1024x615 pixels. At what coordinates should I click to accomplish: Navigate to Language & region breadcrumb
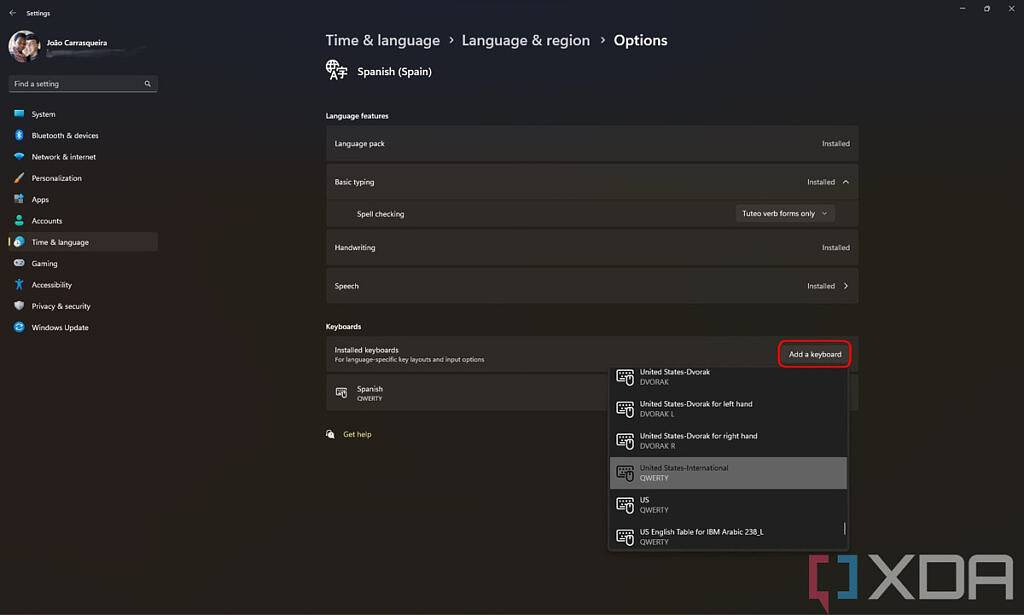point(526,40)
